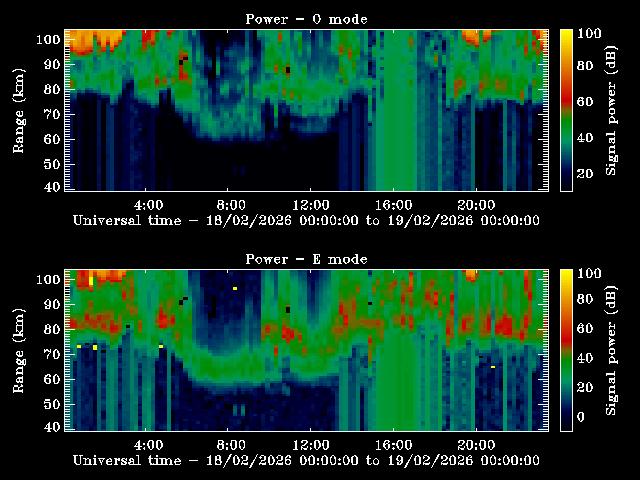Viewport: 640px width, 480px height.
Task: Click the 0 value on E mode colorbar scale
Action: 582,419
